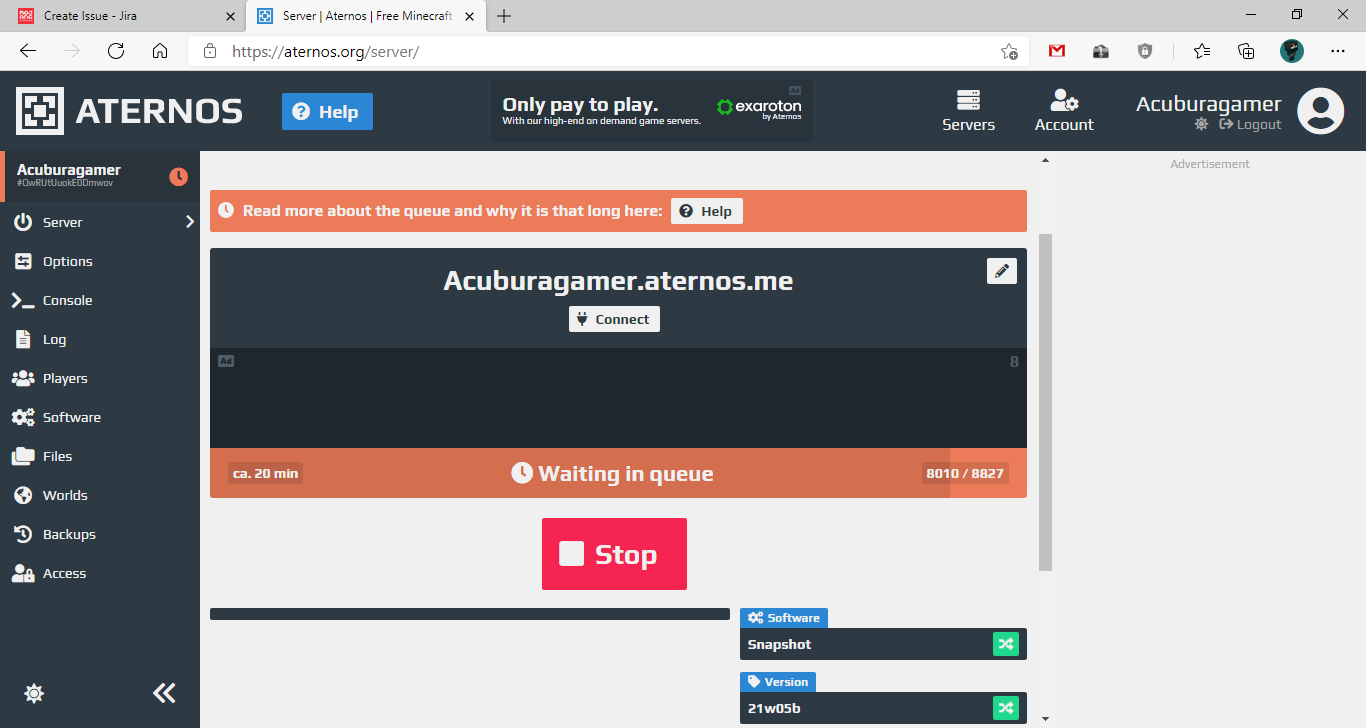
Task: Collapse the sidebar with the double chevron
Action: (x=164, y=693)
